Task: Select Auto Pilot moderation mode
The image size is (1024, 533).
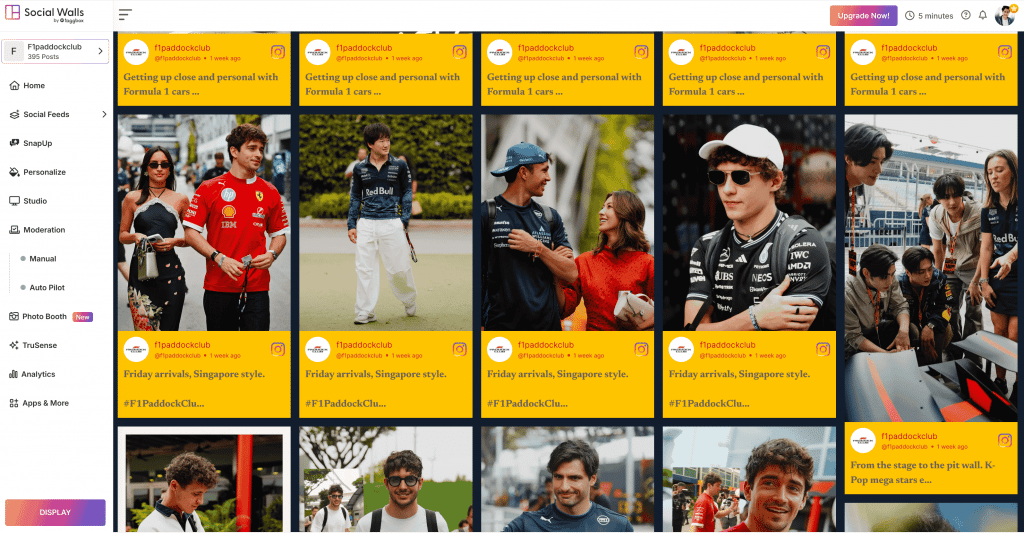Action: 46,287
